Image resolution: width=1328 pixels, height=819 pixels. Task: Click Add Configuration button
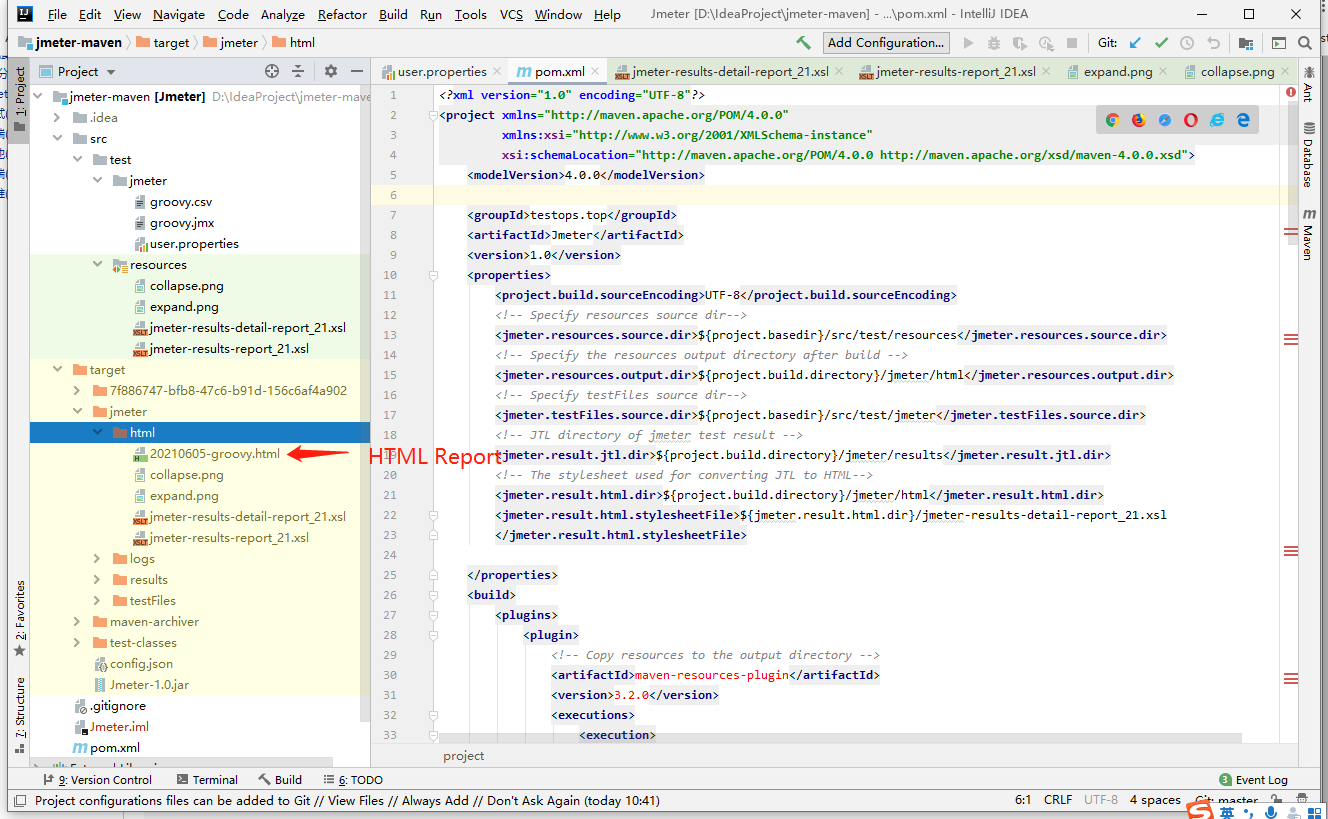click(886, 43)
